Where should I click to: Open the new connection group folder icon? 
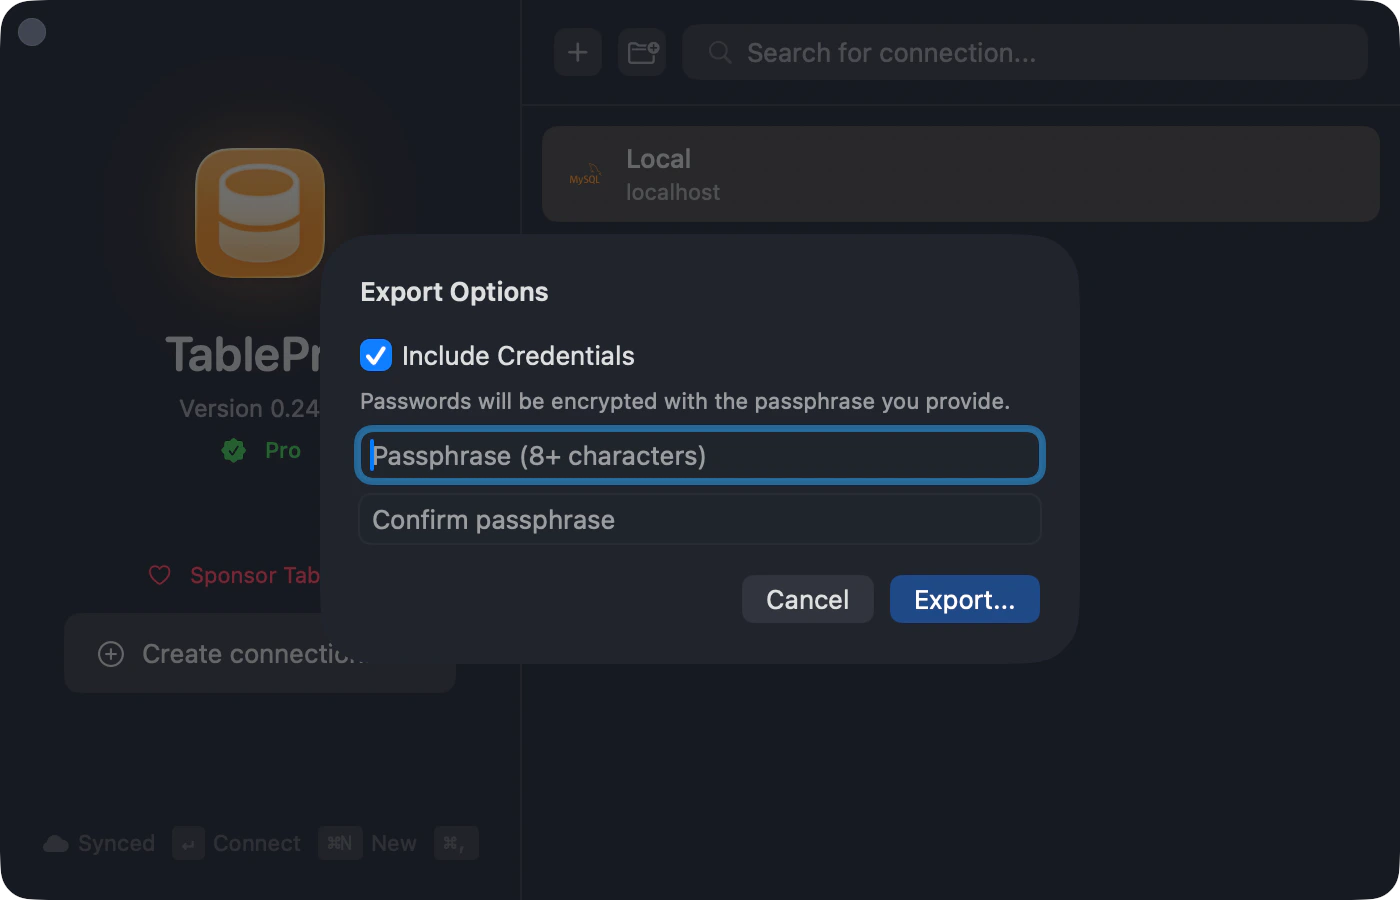pos(641,52)
